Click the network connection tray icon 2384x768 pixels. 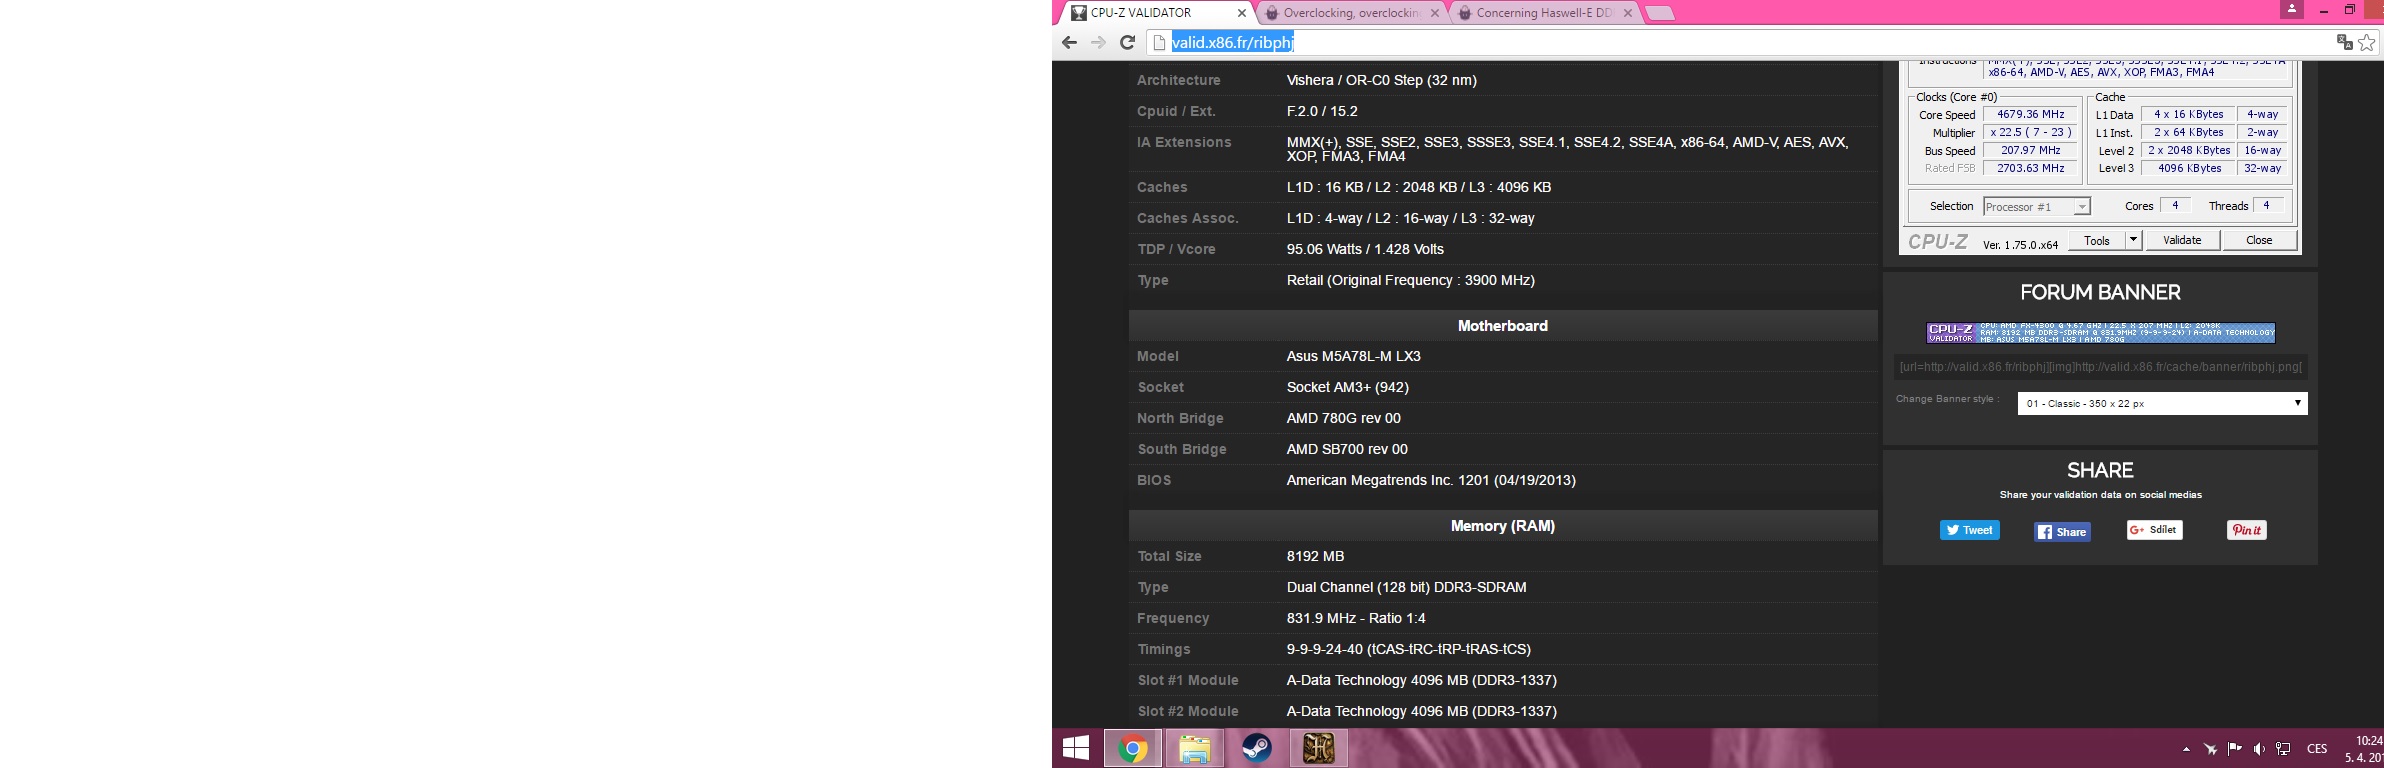[2283, 749]
